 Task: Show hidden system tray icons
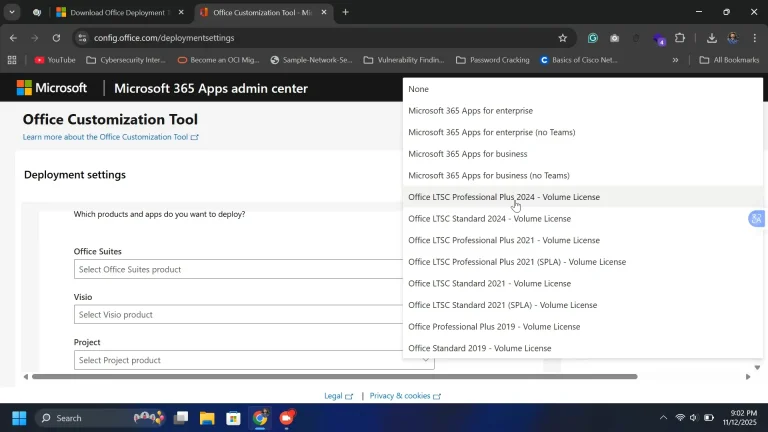(663, 418)
